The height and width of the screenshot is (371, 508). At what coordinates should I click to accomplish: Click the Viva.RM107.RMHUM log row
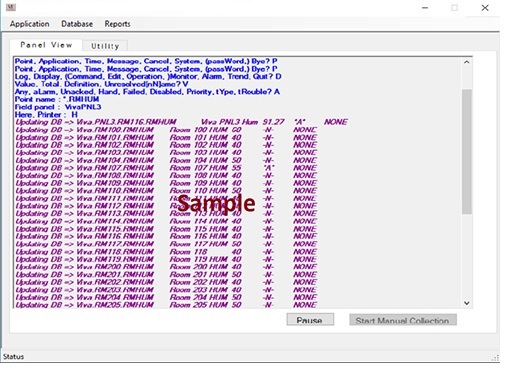(x=166, y=168)
